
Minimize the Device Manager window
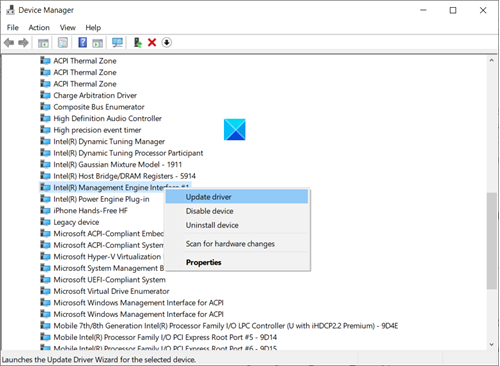coord(423,10)
